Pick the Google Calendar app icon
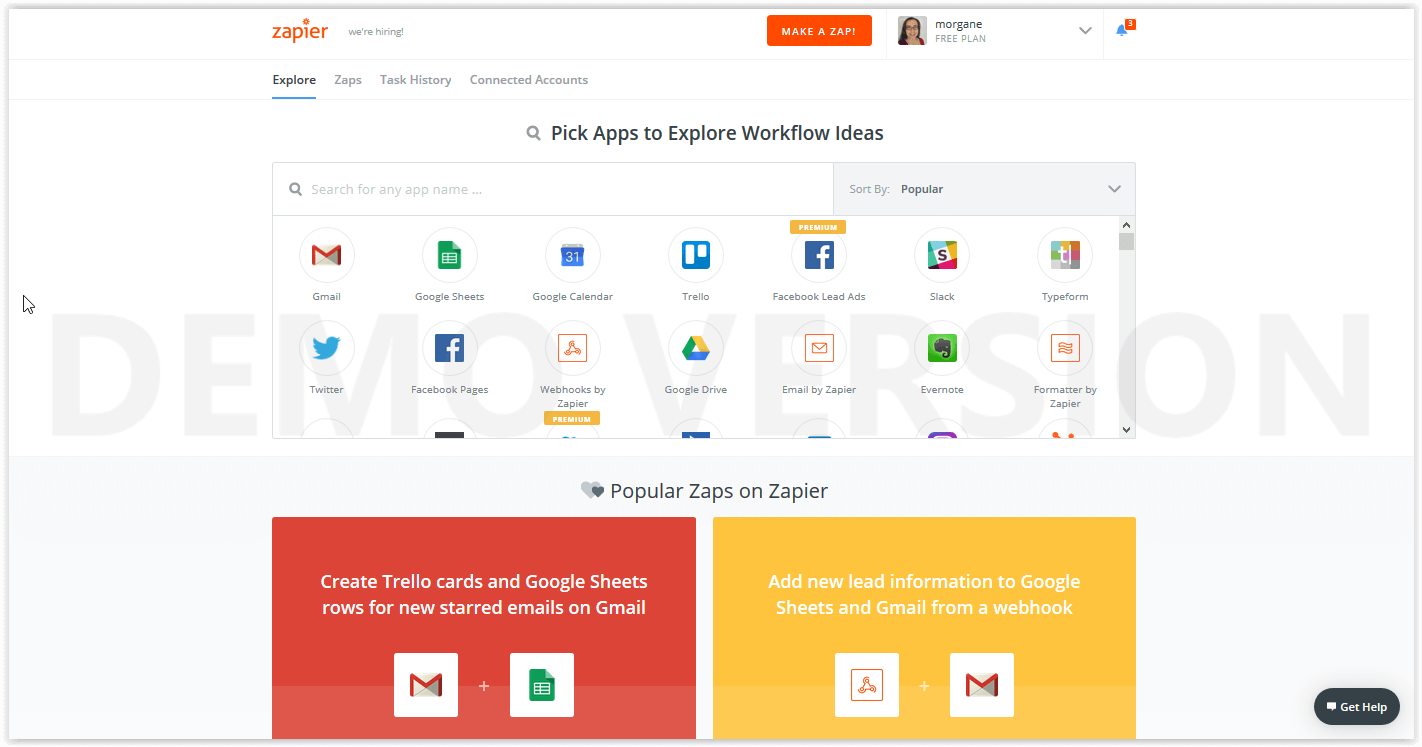 pos(572,256)
